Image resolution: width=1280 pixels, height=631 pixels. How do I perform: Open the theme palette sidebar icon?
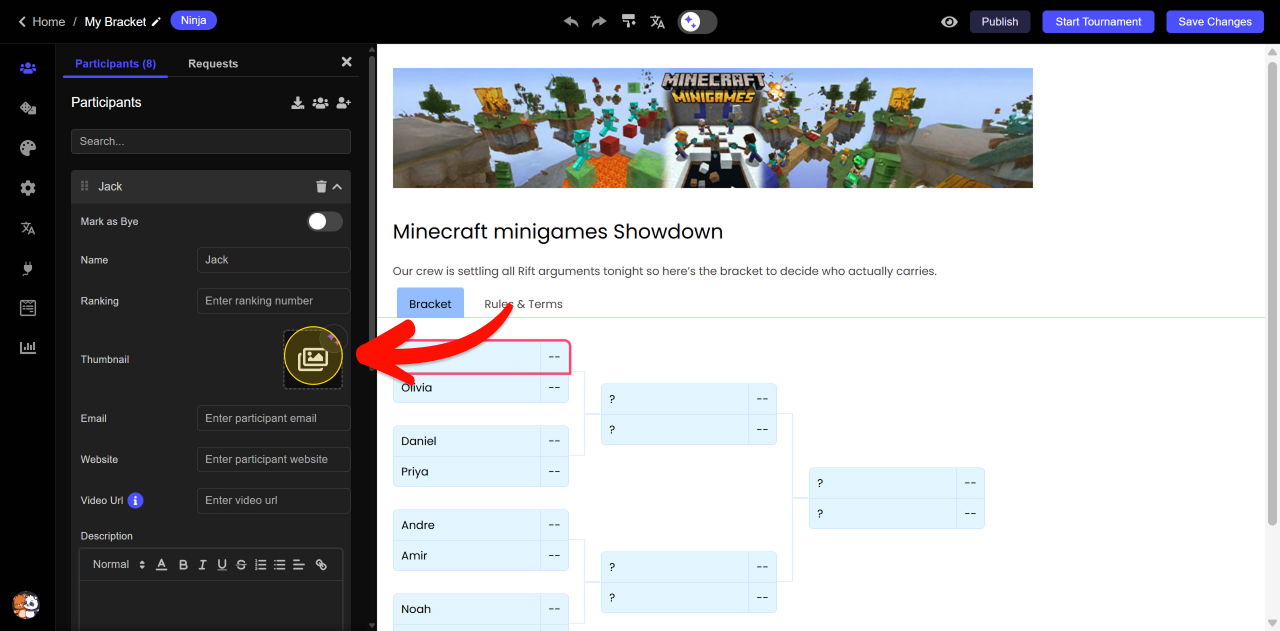28,148
